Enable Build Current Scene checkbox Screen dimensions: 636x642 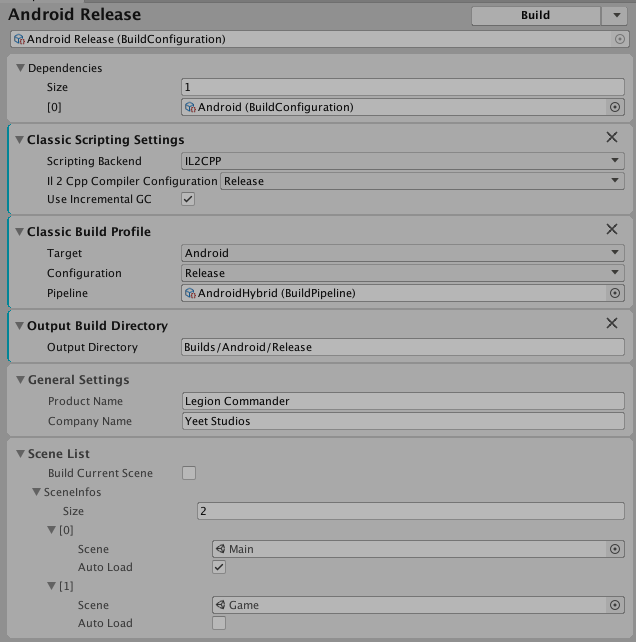pos(188,473)
